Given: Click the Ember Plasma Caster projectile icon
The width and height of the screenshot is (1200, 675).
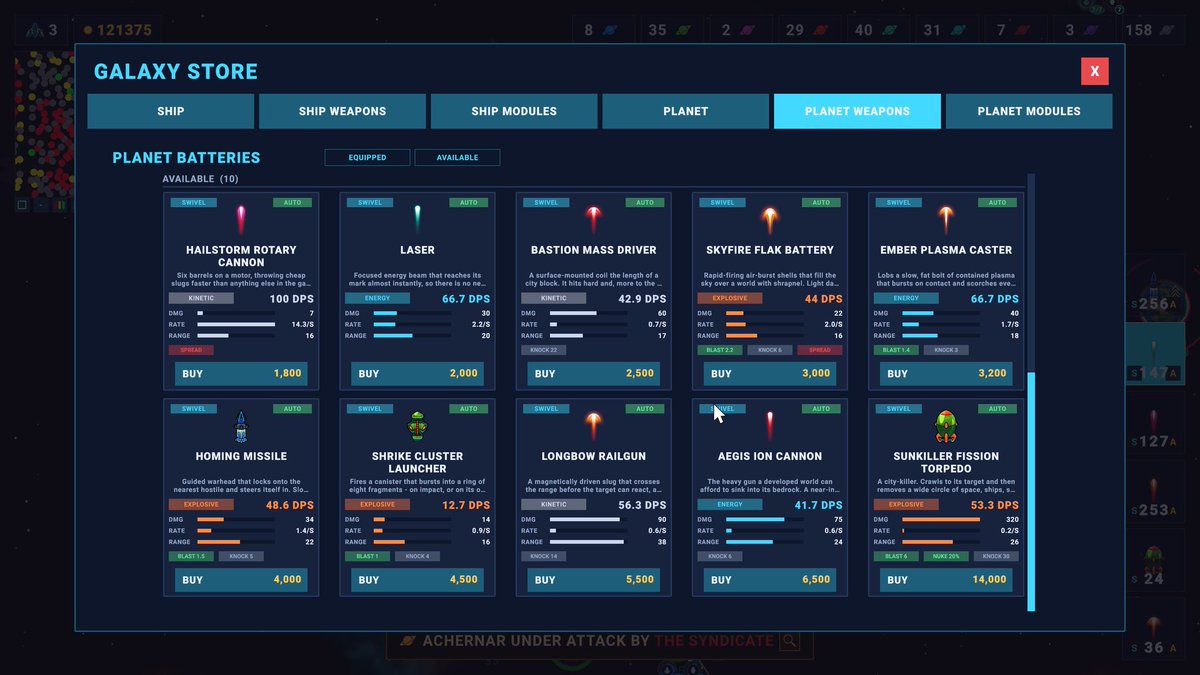Looking at the screenshot, I should point(946,220).
